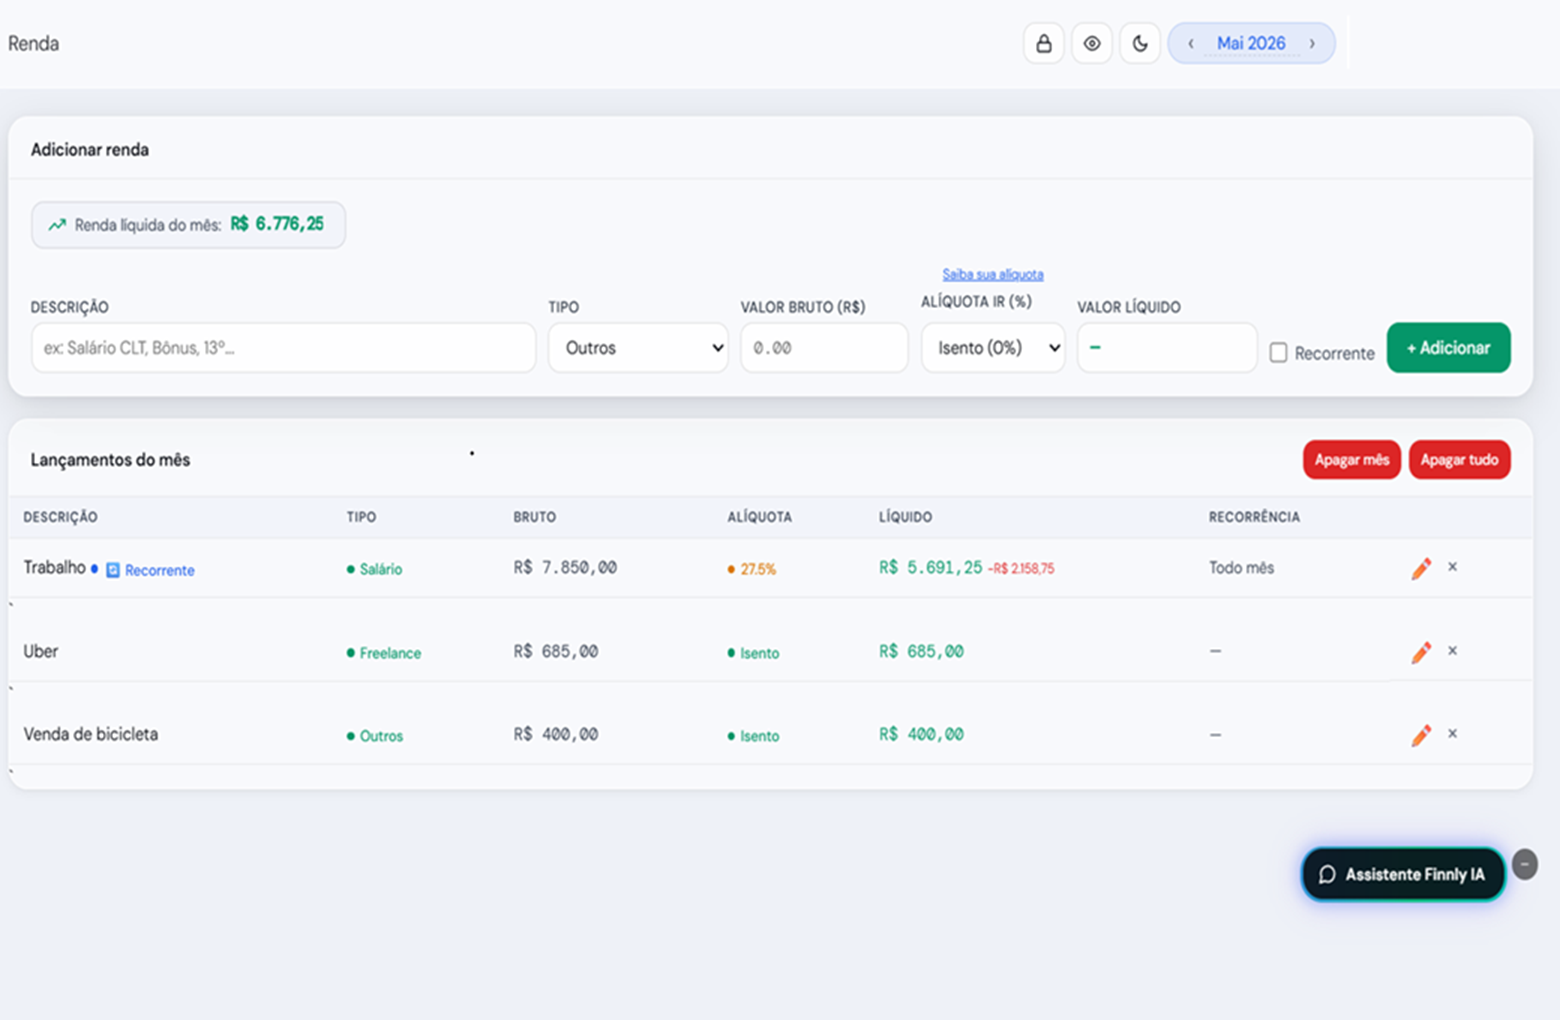Open the Saiba sua alíquota link
The height and width of the screenshot is (1020, 1560).
tap(993, 274)
